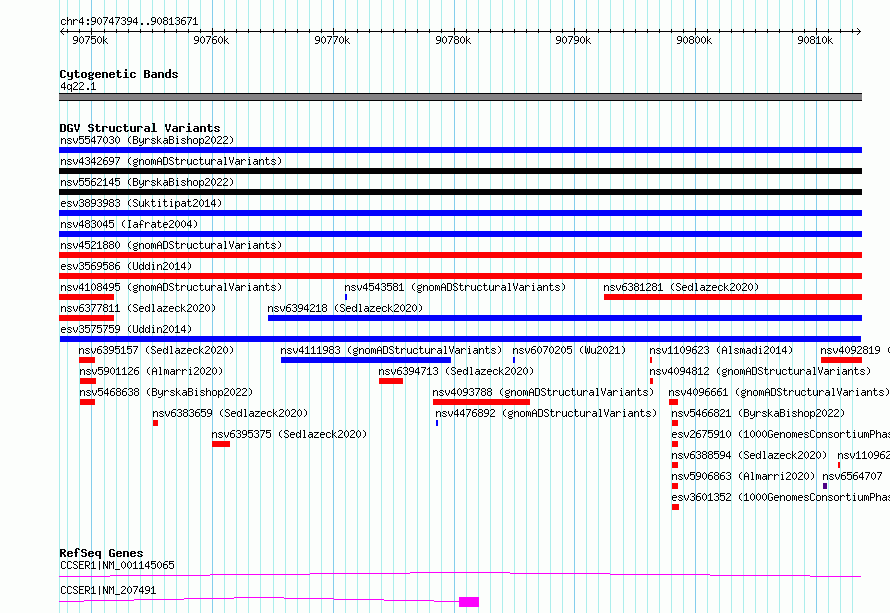The image size is (890, 613).
Task: Open nsv483045 (Iafrate2004) variant details
Action: pyautogui.click(x=129, y=224)
